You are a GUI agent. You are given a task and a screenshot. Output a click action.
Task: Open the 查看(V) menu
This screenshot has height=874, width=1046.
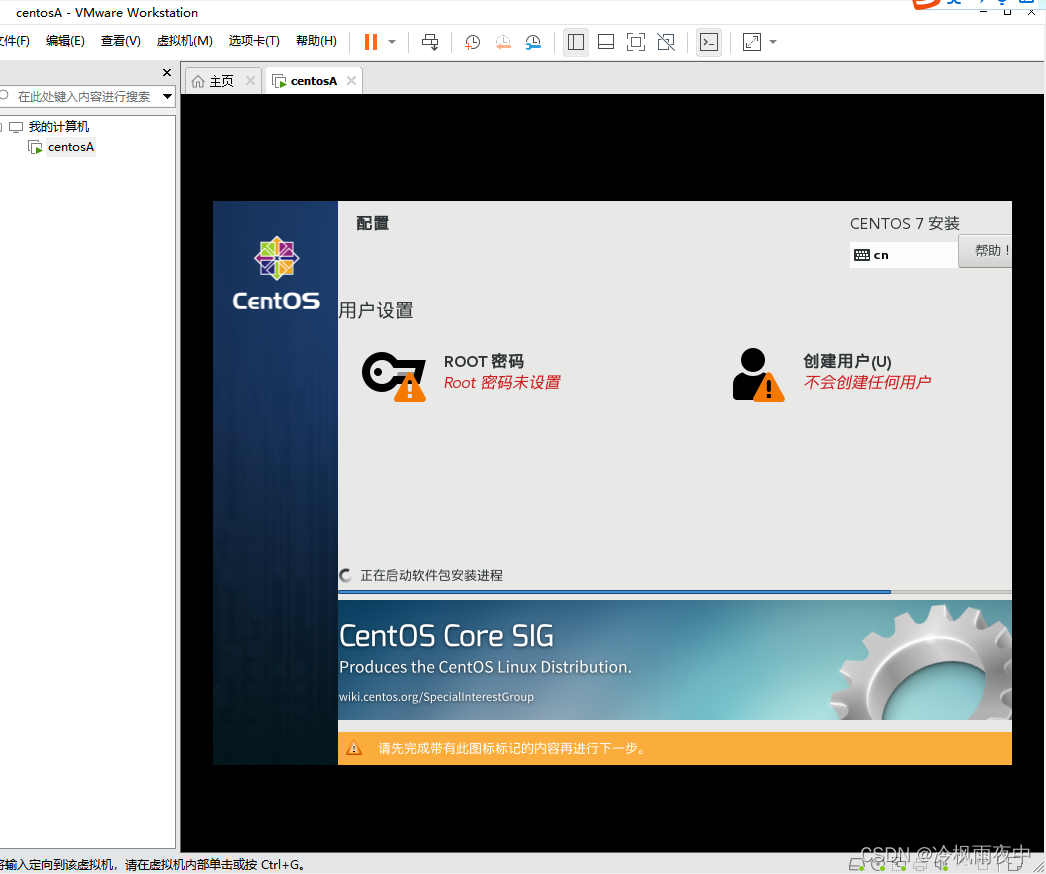pos(121,41)
